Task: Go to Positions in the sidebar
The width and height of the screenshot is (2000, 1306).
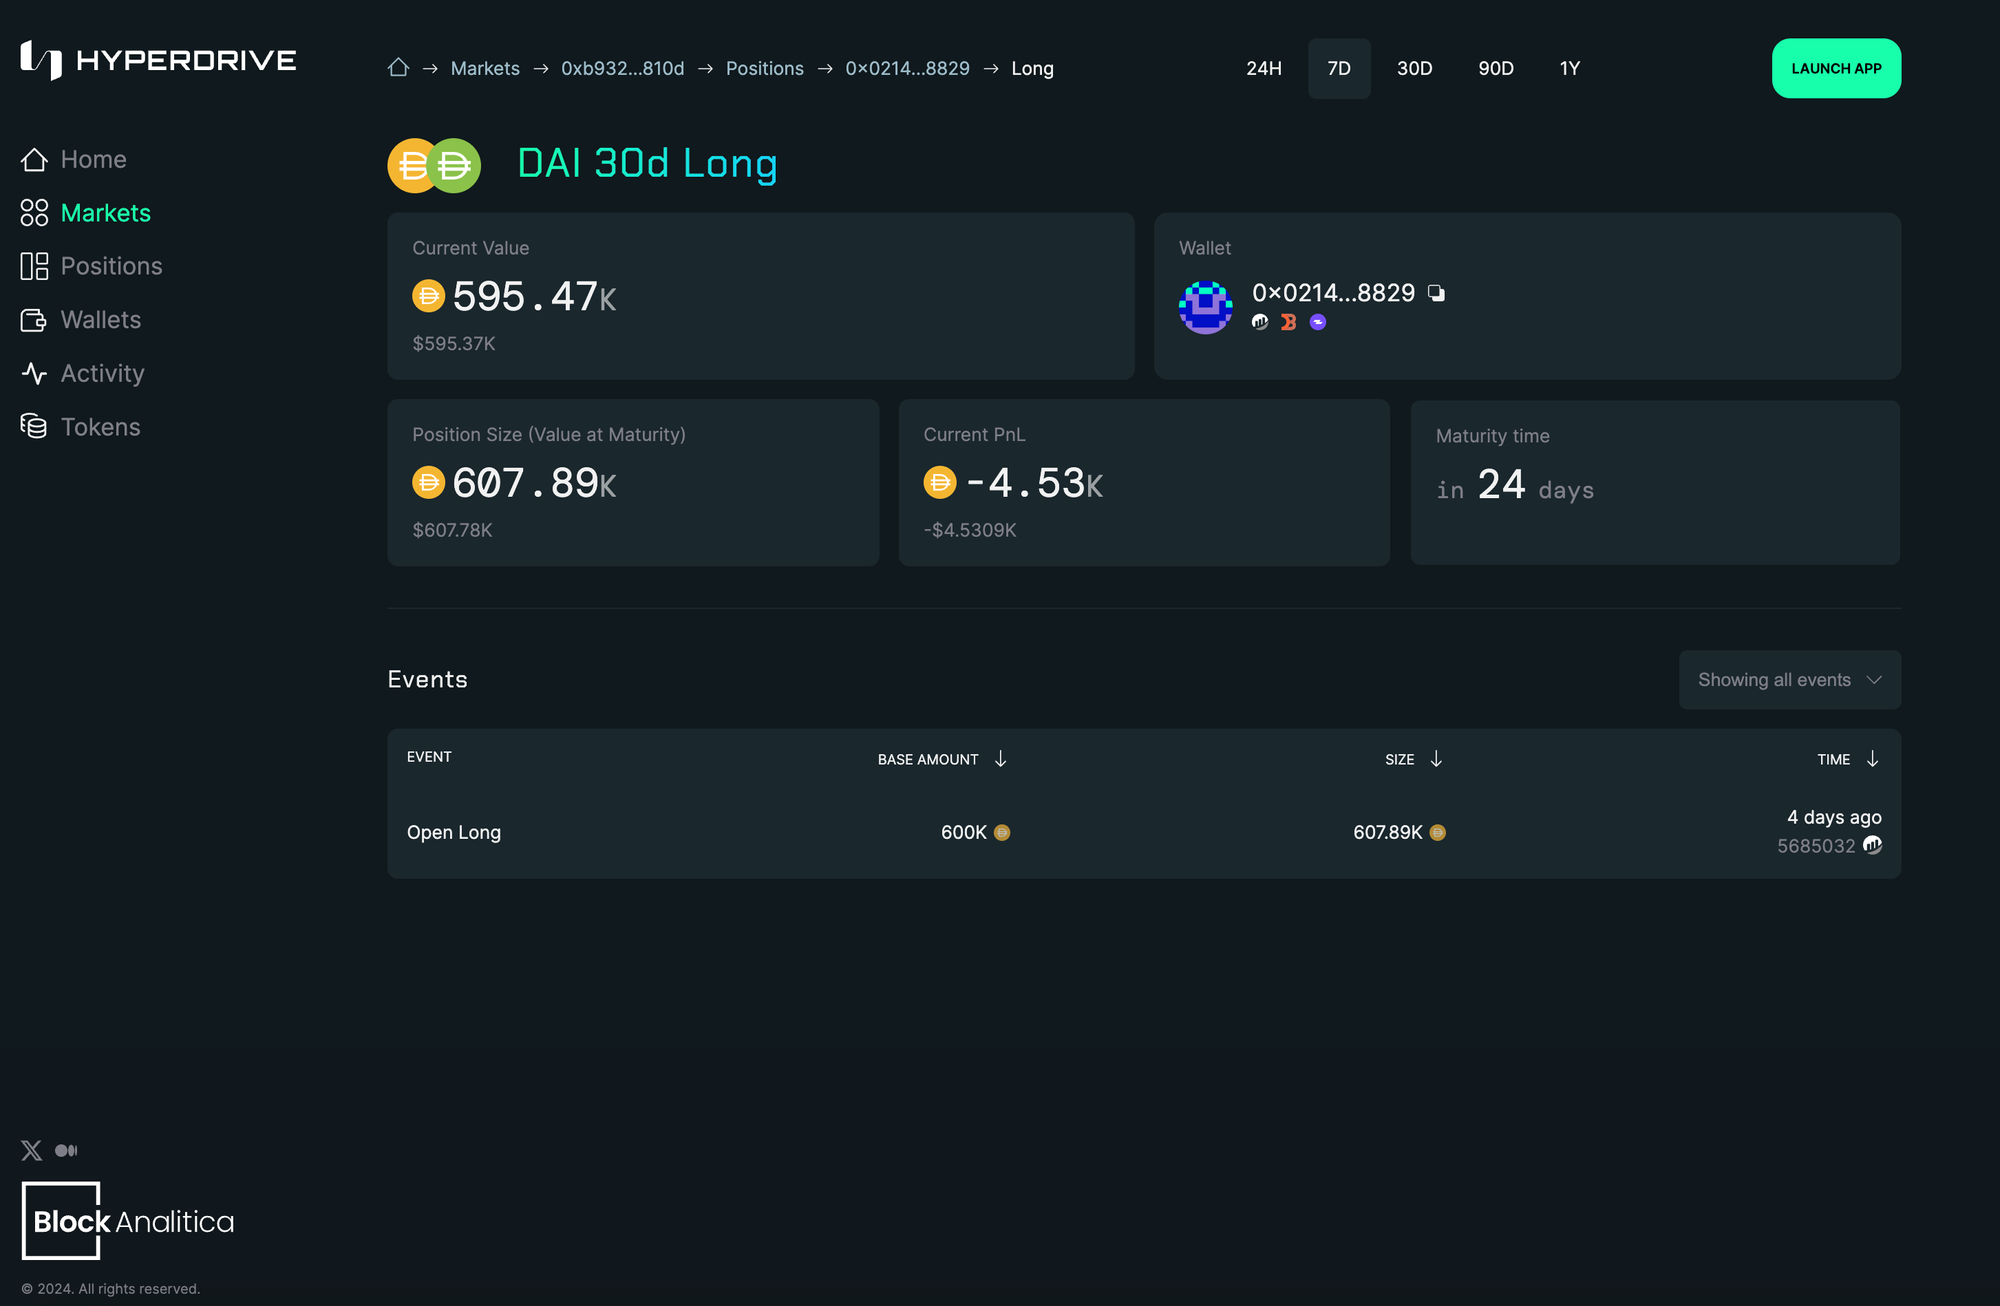Action: click(x=110, y=266)
